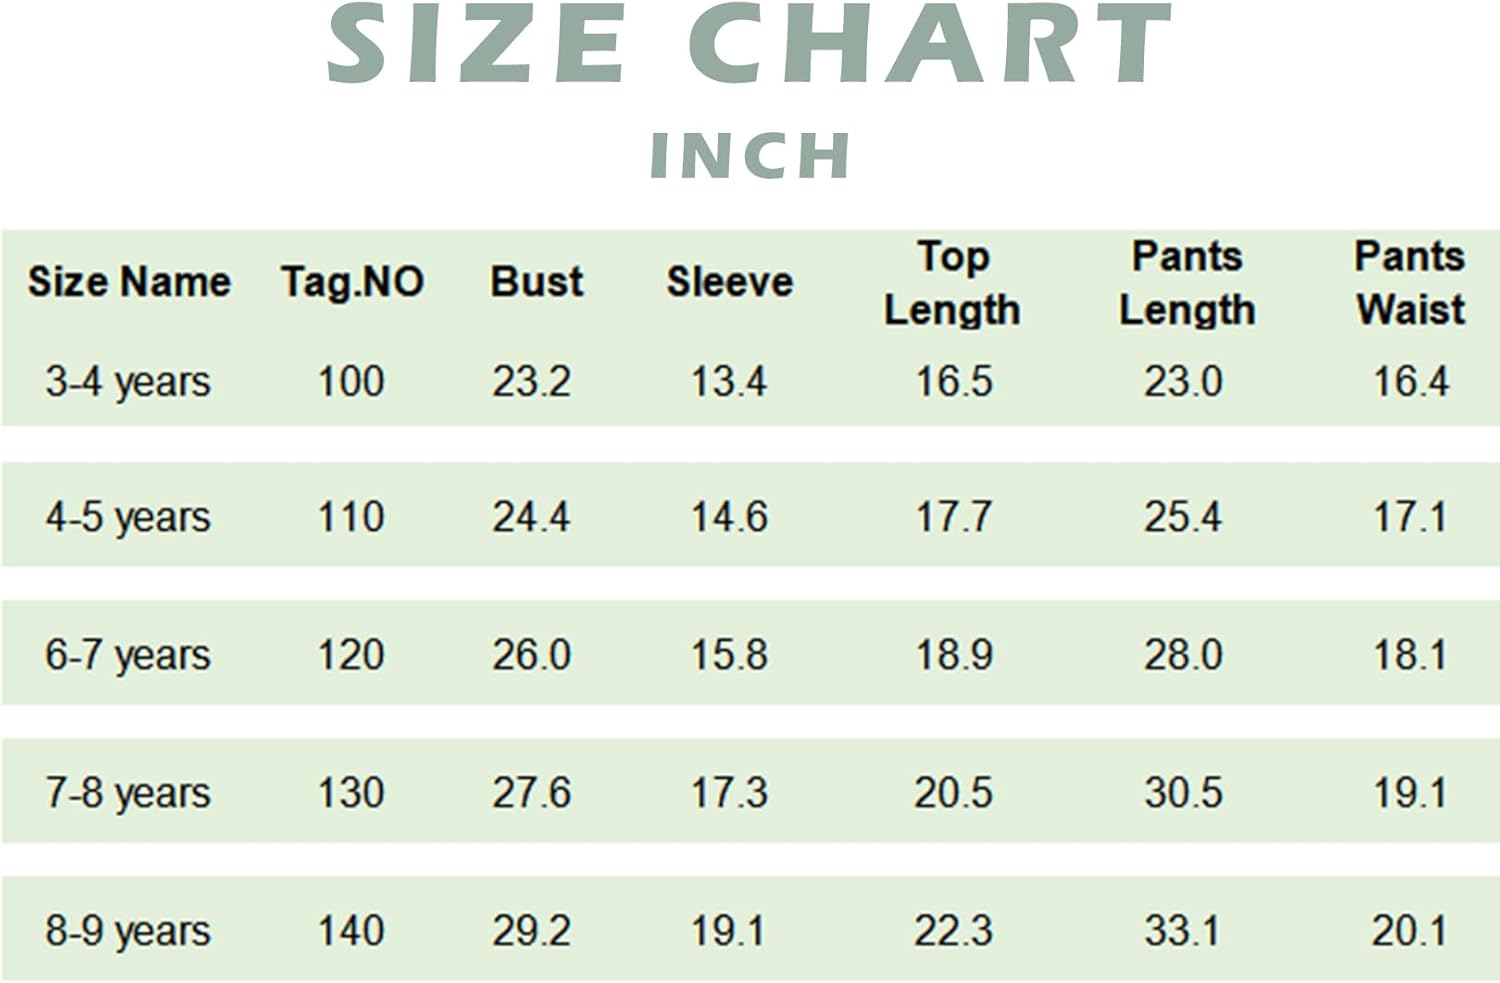Click tag number 120

pyautogui.click(x=351, y=655)
